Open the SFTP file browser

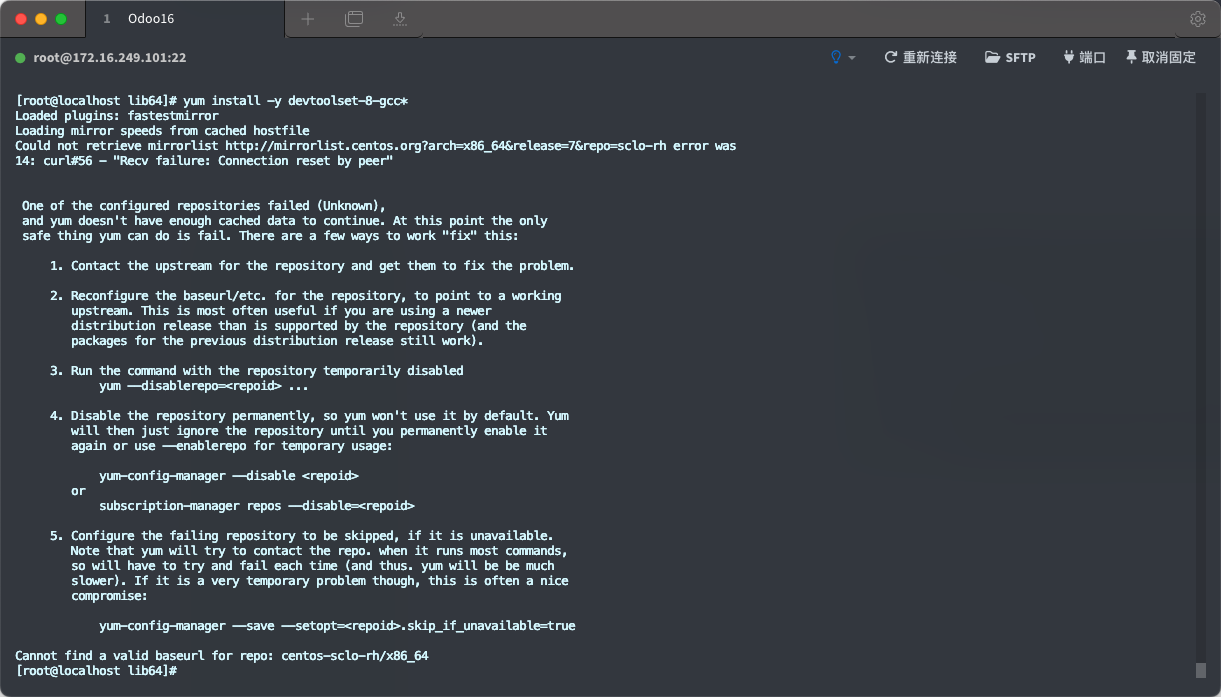click(1010, 58)
